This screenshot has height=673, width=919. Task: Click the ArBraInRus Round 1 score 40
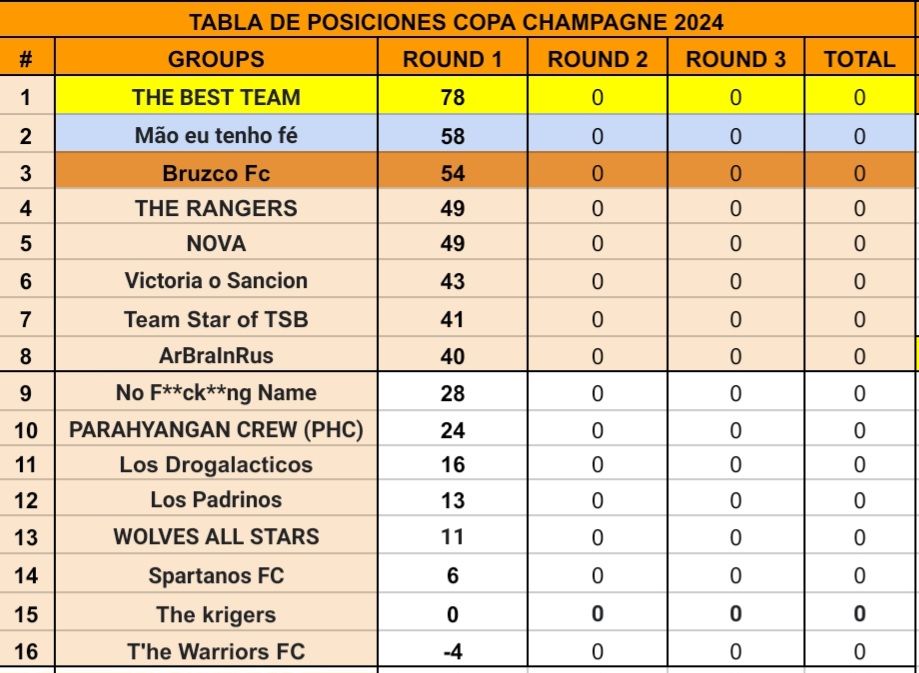[x=452, y=355]
